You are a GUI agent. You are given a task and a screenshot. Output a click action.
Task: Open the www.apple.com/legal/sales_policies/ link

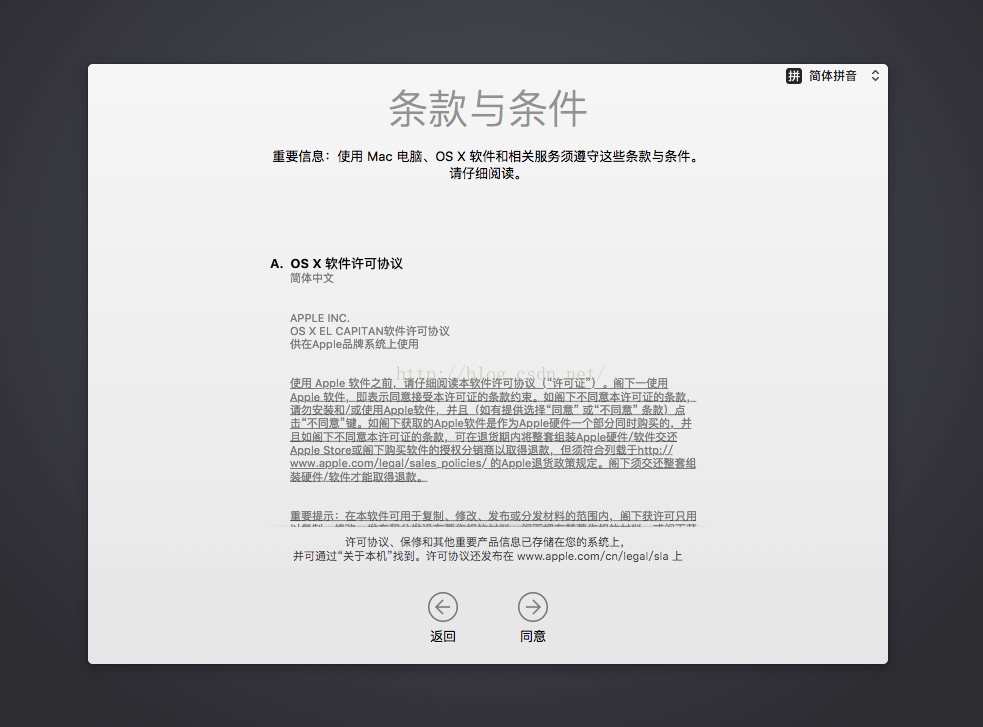tap(388, 463)
